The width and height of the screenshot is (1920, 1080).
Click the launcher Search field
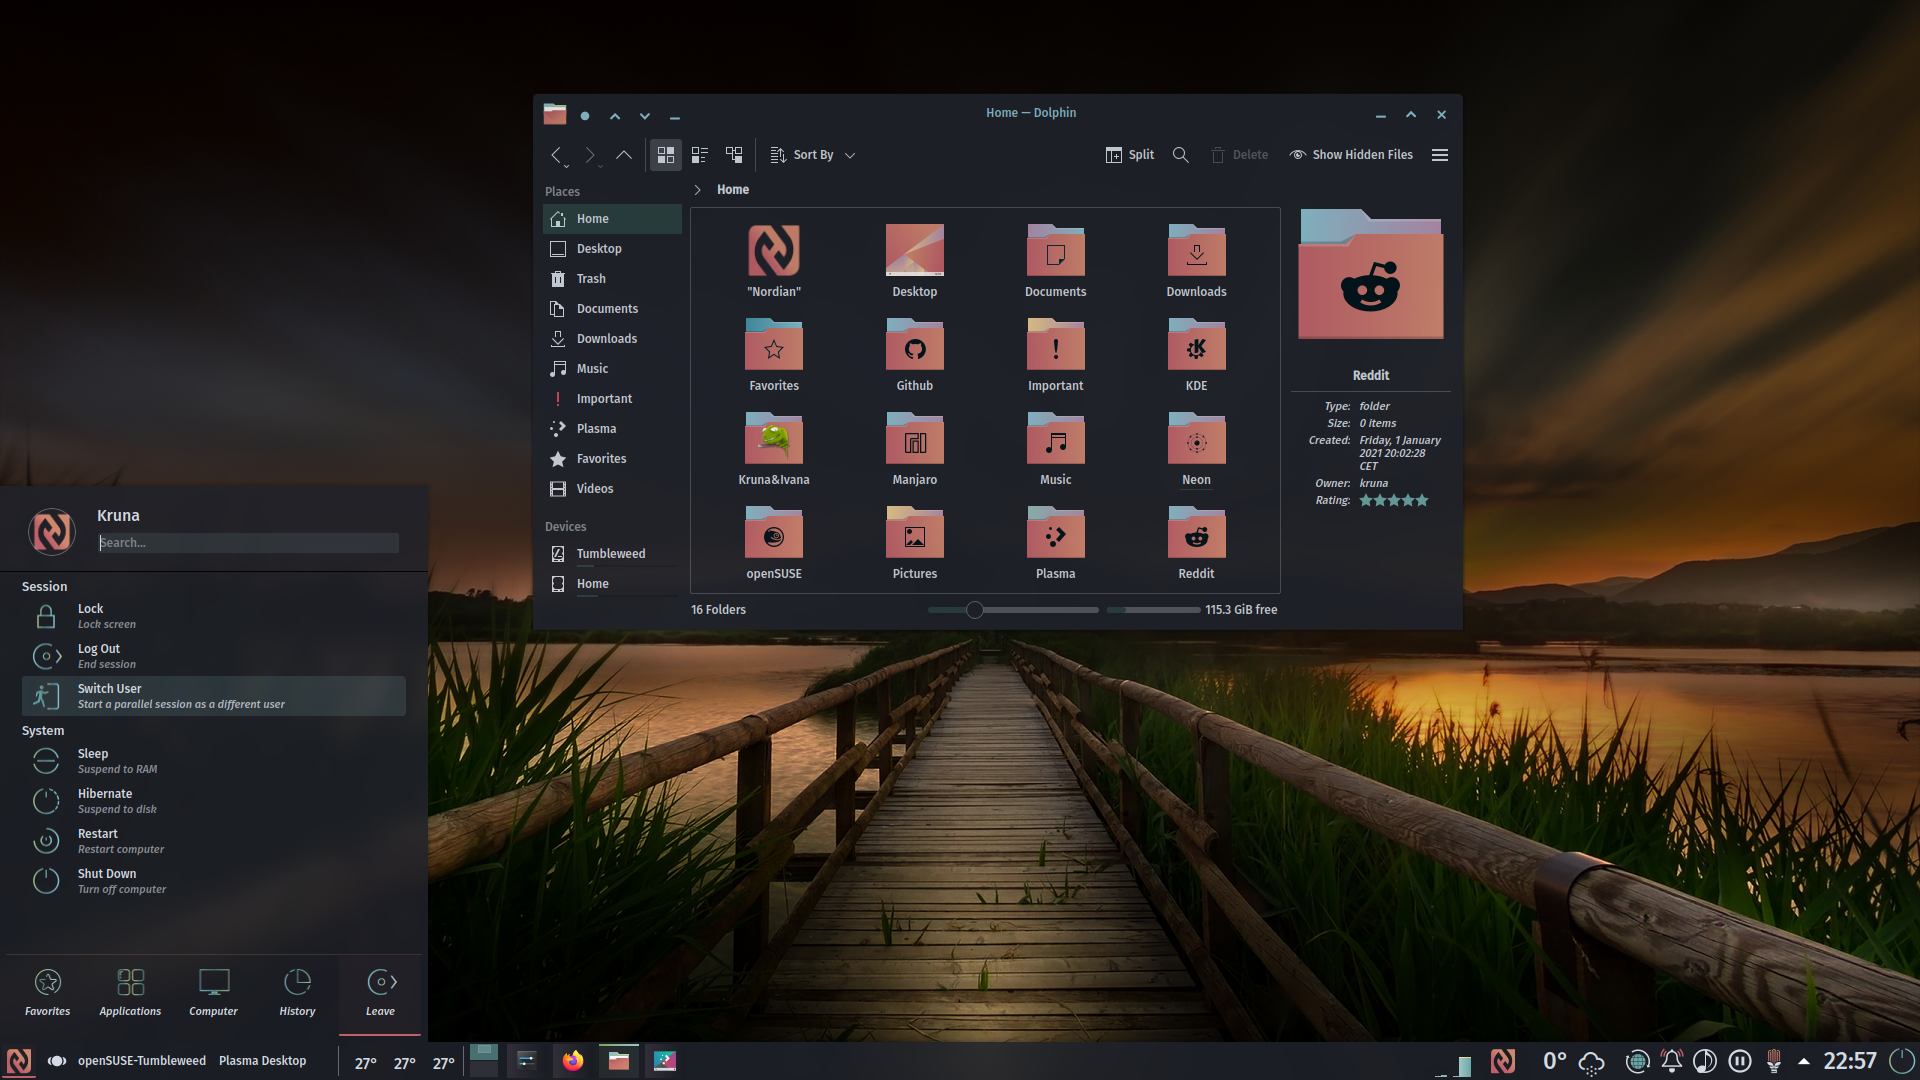click(x=248, y=543)
